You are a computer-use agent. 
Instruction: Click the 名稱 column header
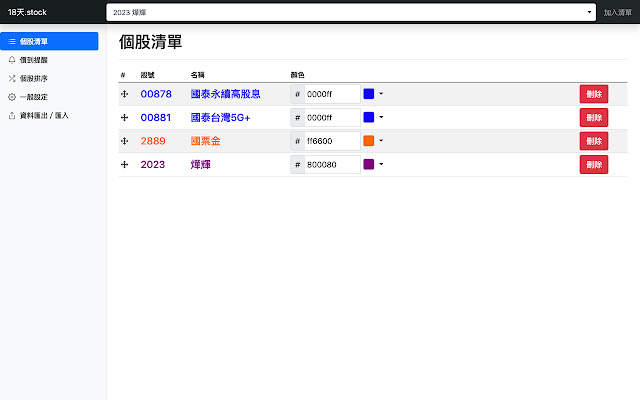[x=198, y=75]
